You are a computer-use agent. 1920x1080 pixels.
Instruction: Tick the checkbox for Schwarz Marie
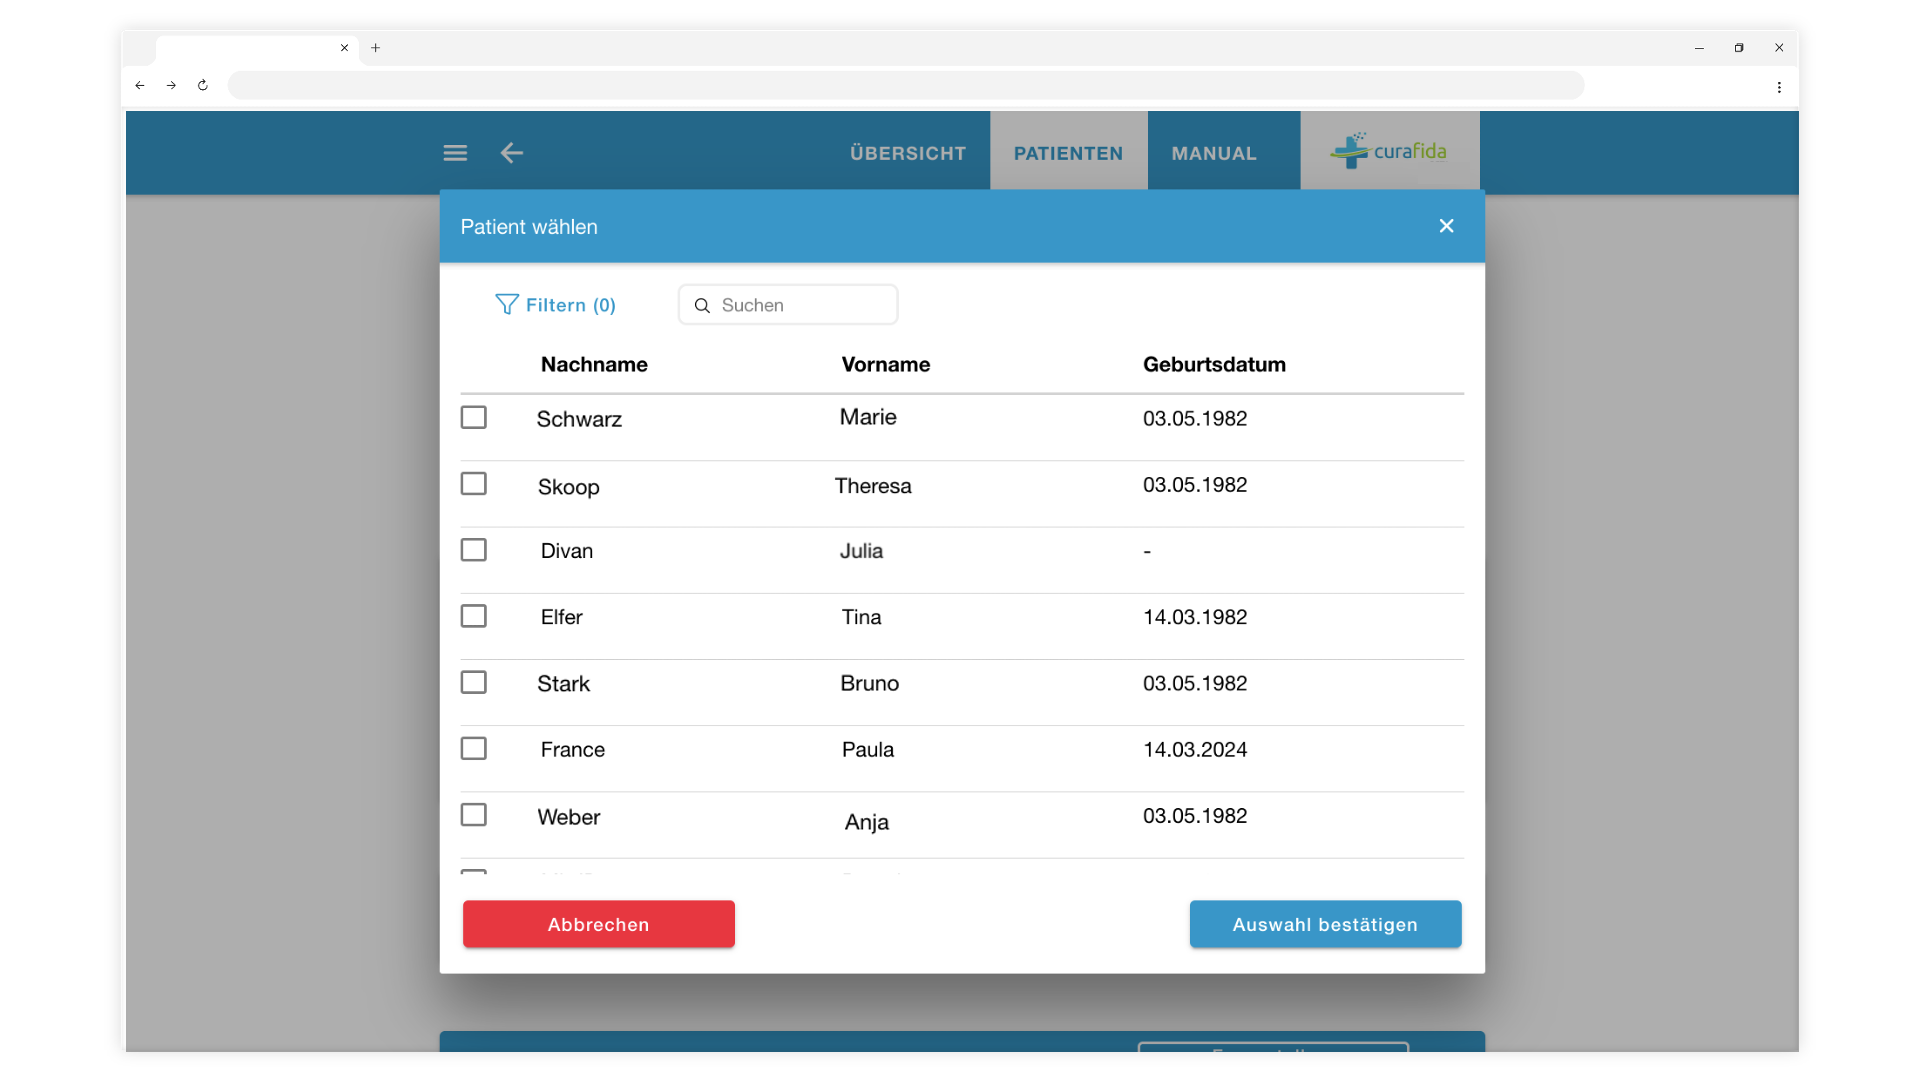[x=474, y=417]
